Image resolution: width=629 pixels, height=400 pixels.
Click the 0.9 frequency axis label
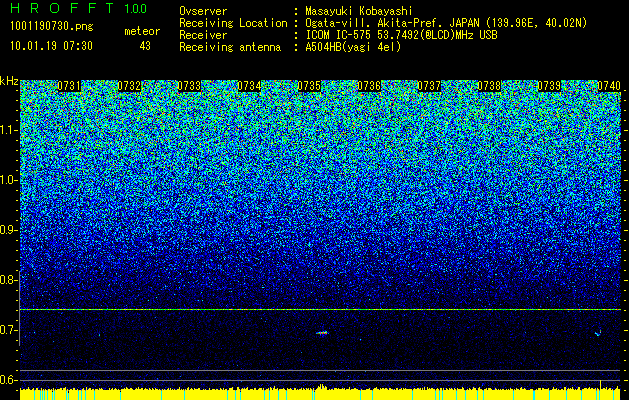click(8, 230)
